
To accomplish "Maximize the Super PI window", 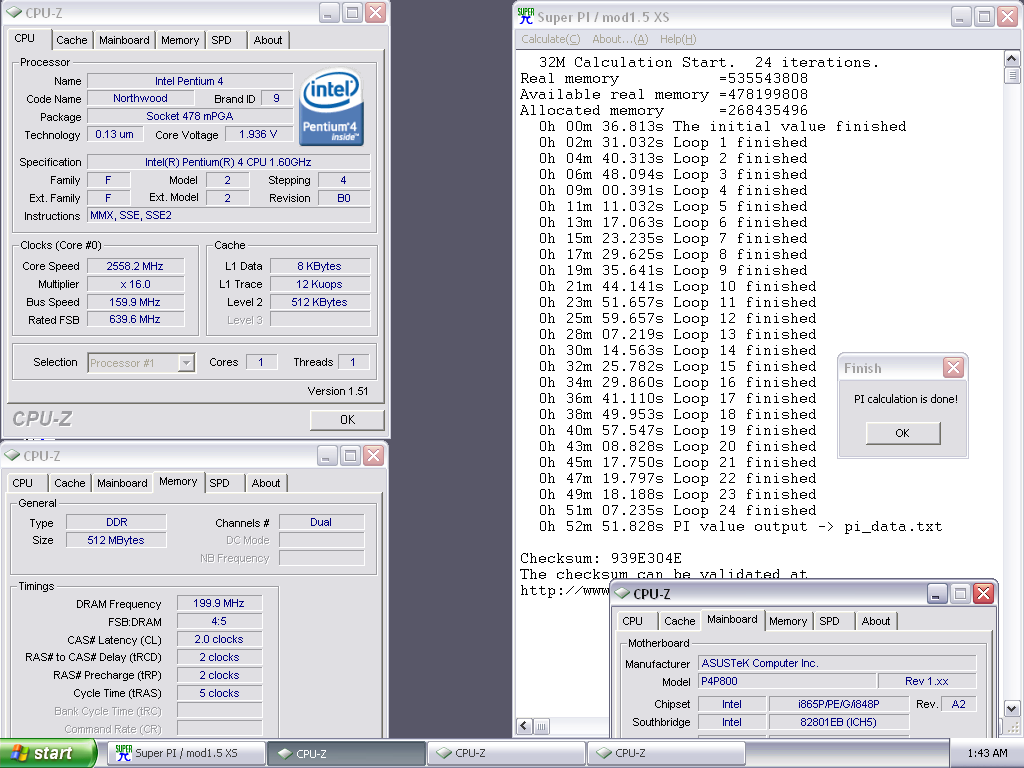I will pos(984,16).
